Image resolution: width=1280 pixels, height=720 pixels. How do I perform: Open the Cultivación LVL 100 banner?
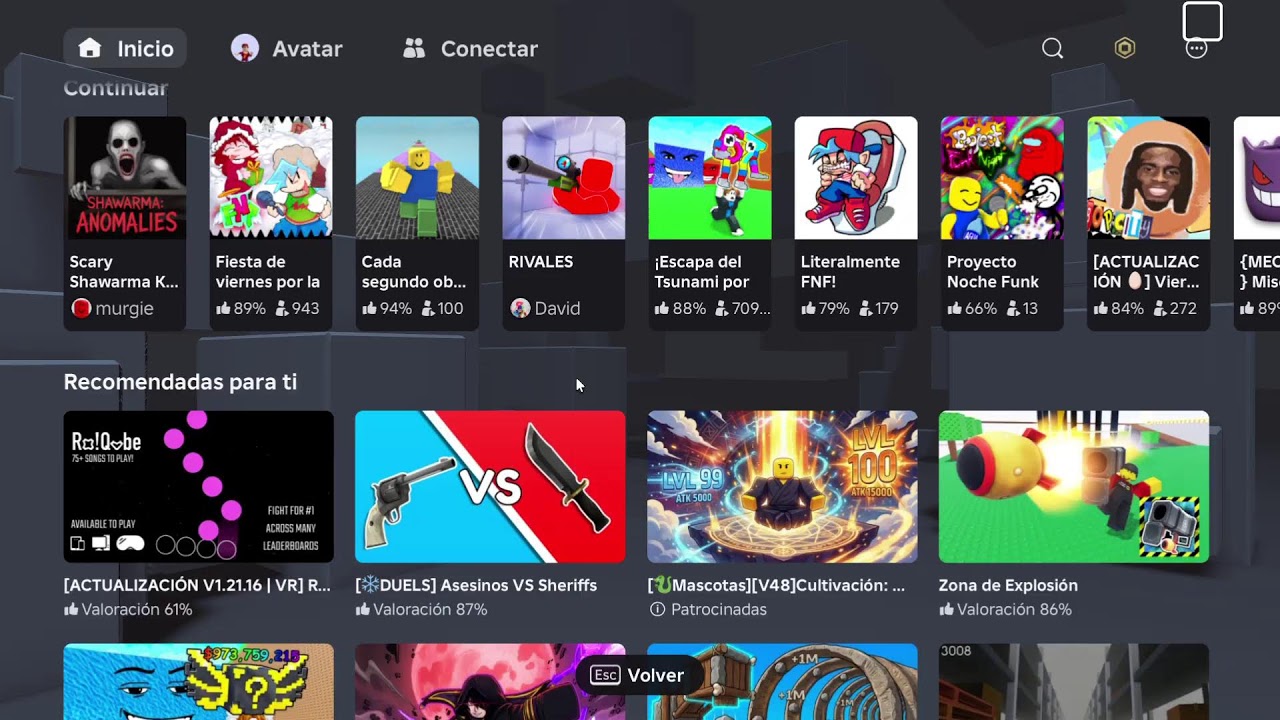point(782,487)
